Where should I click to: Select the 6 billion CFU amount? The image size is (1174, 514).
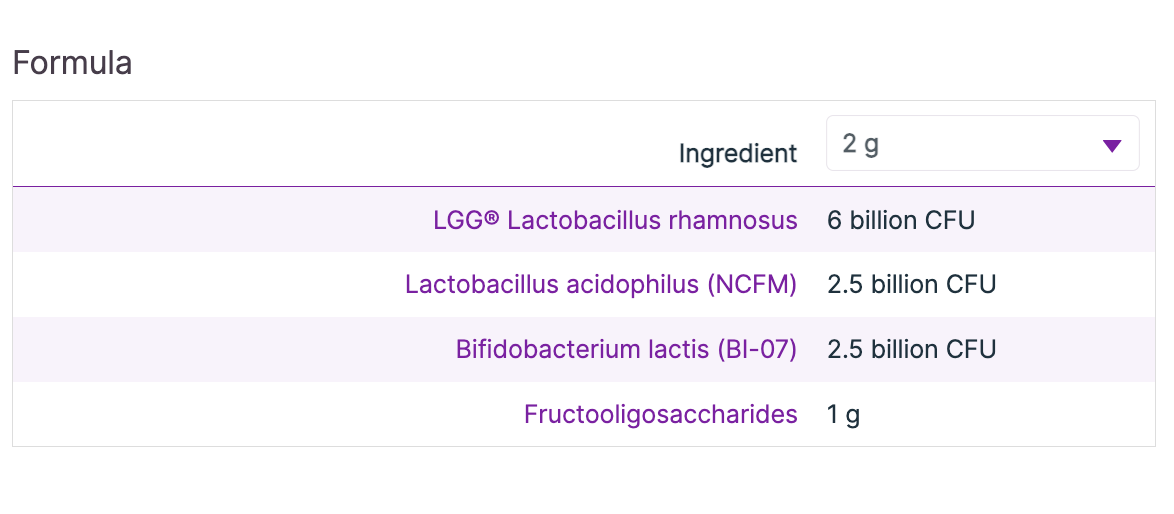901,220
